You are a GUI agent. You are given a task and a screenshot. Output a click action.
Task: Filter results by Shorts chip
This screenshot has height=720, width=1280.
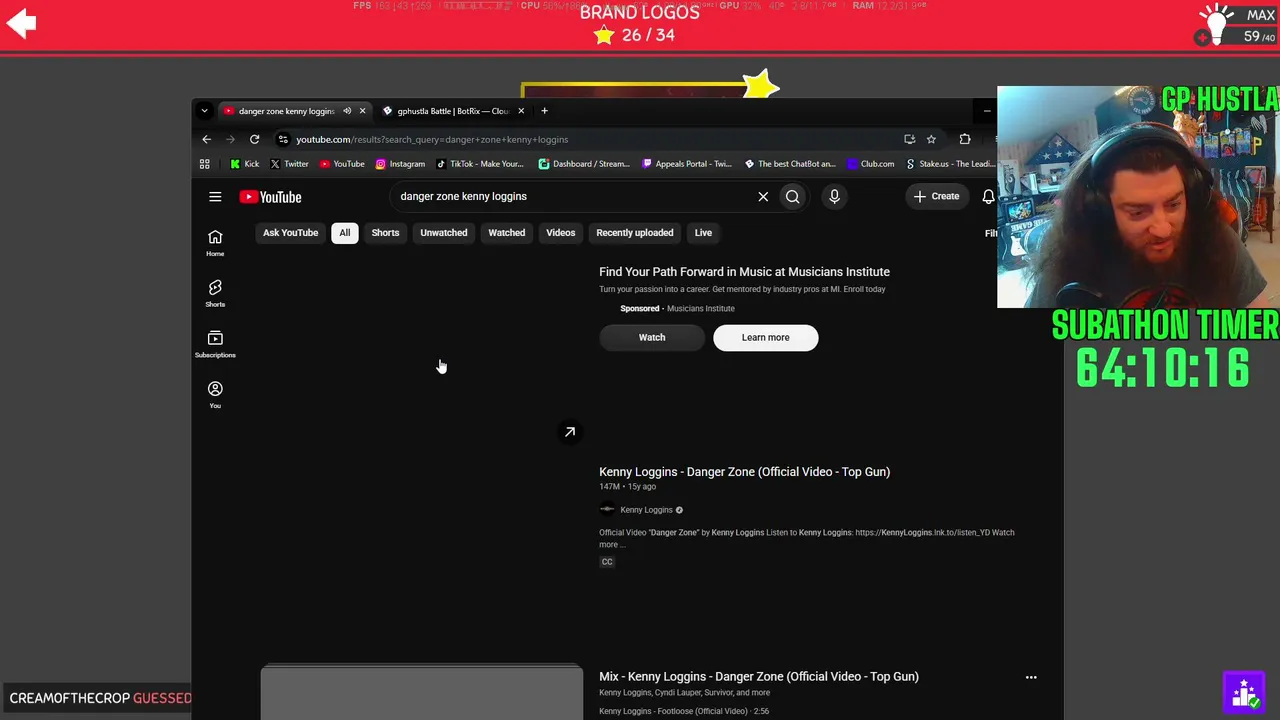(x=385, y=233)
